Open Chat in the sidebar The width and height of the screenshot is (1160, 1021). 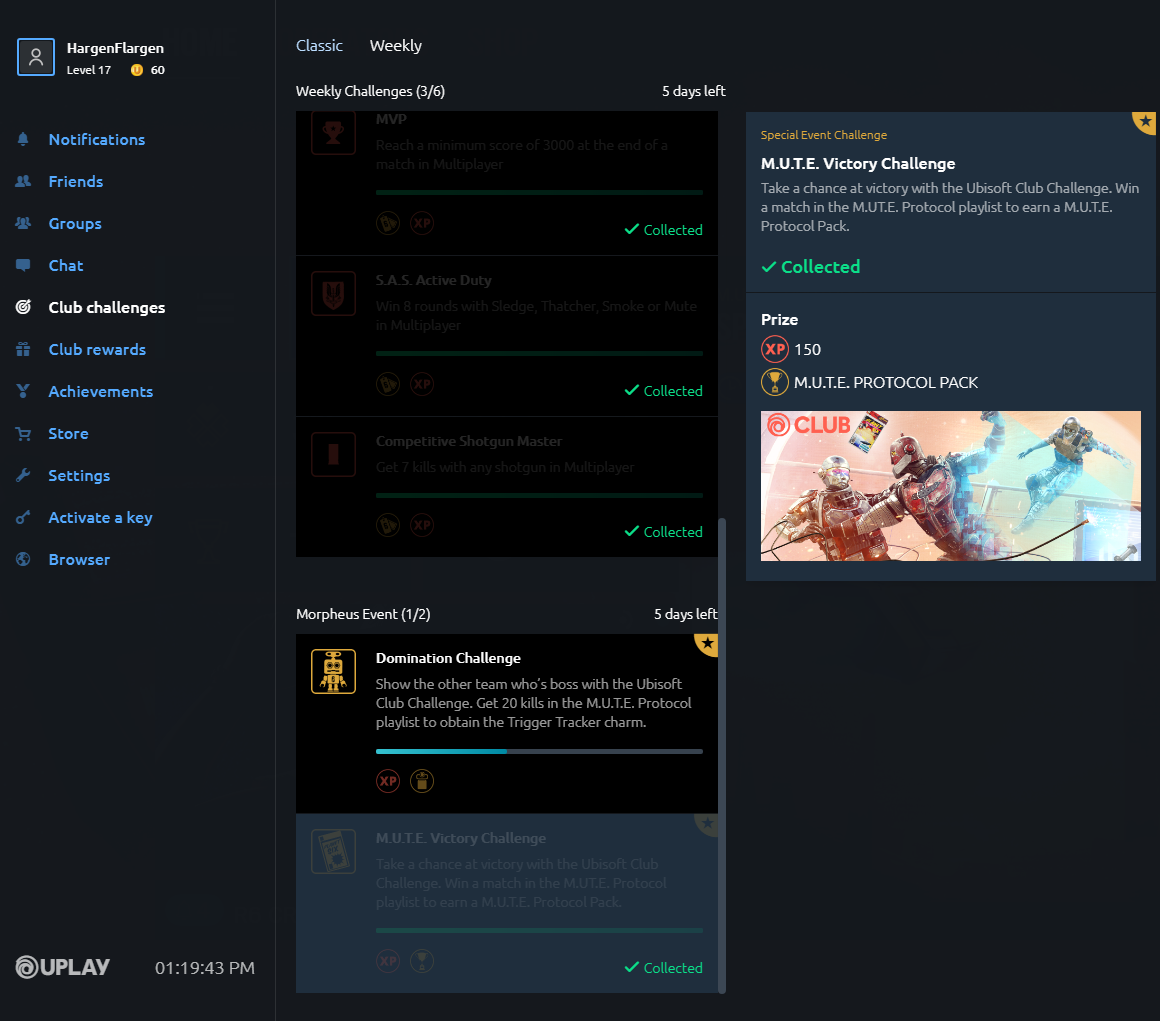point(66,266)
